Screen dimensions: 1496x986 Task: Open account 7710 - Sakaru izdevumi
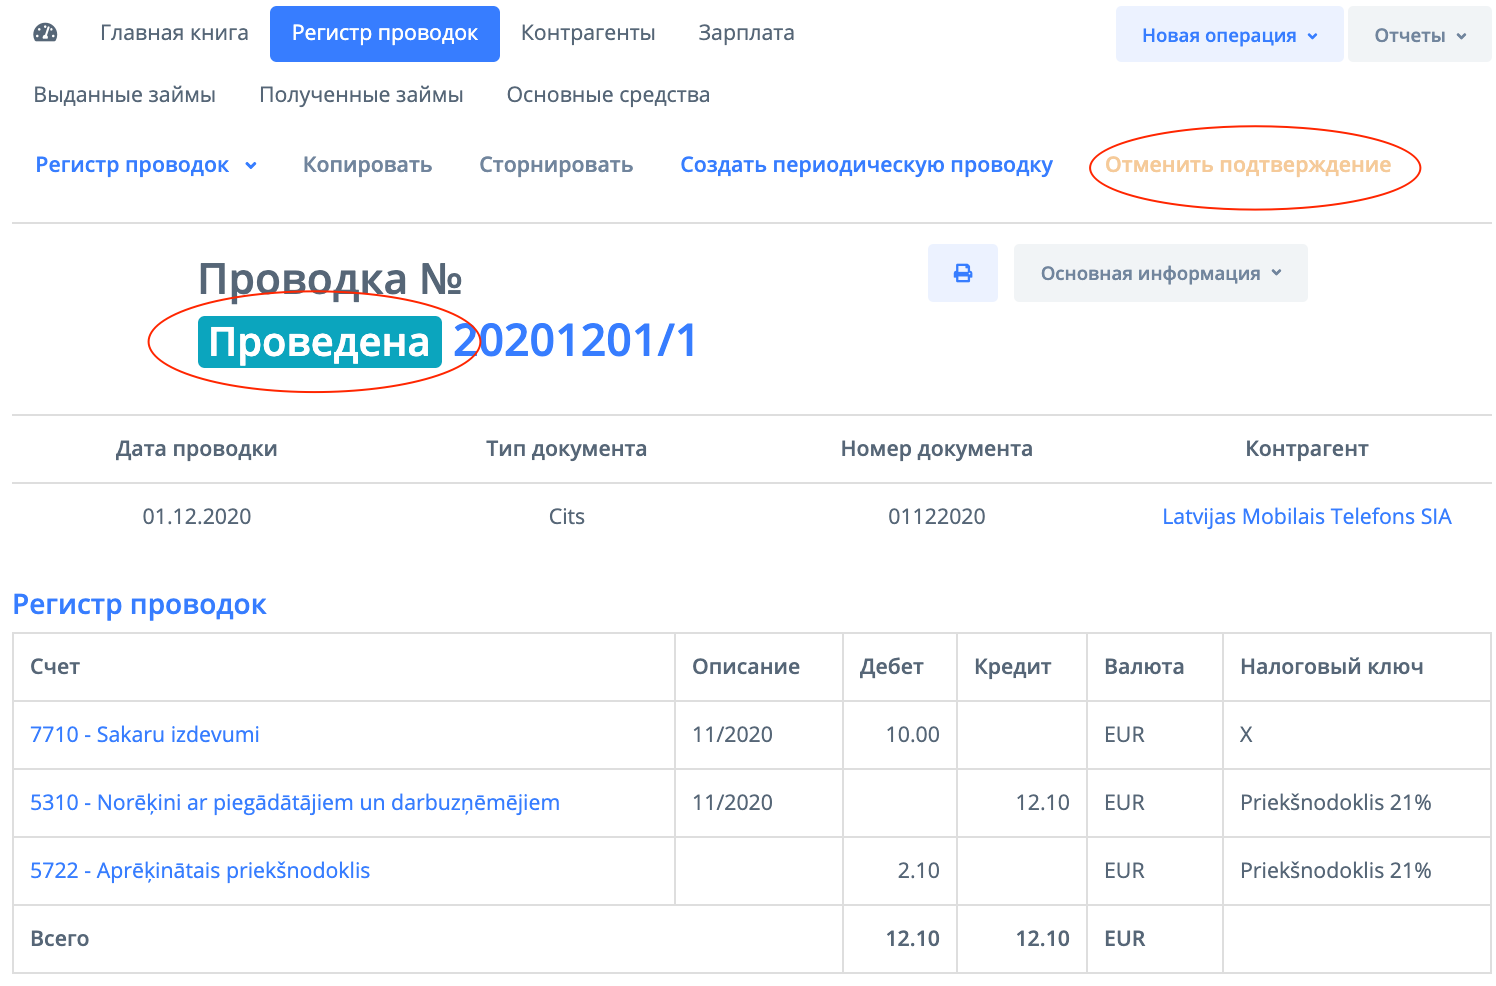[x=145, y=735]
